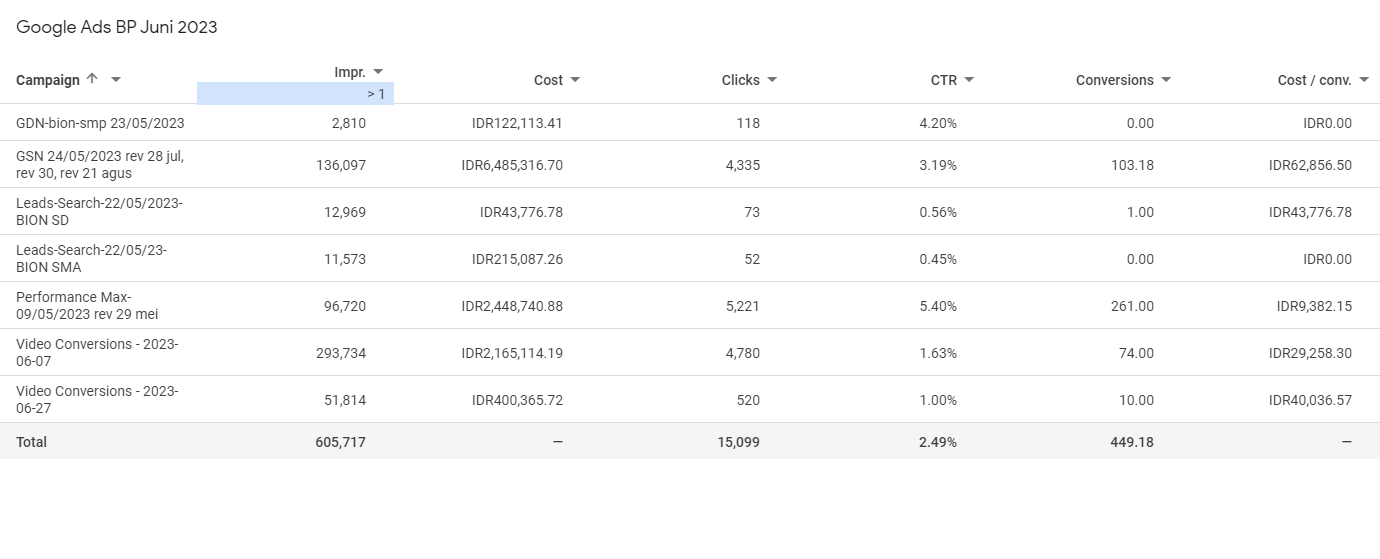
Task: Sort by the Campaign column header
Action: [48, 80]
